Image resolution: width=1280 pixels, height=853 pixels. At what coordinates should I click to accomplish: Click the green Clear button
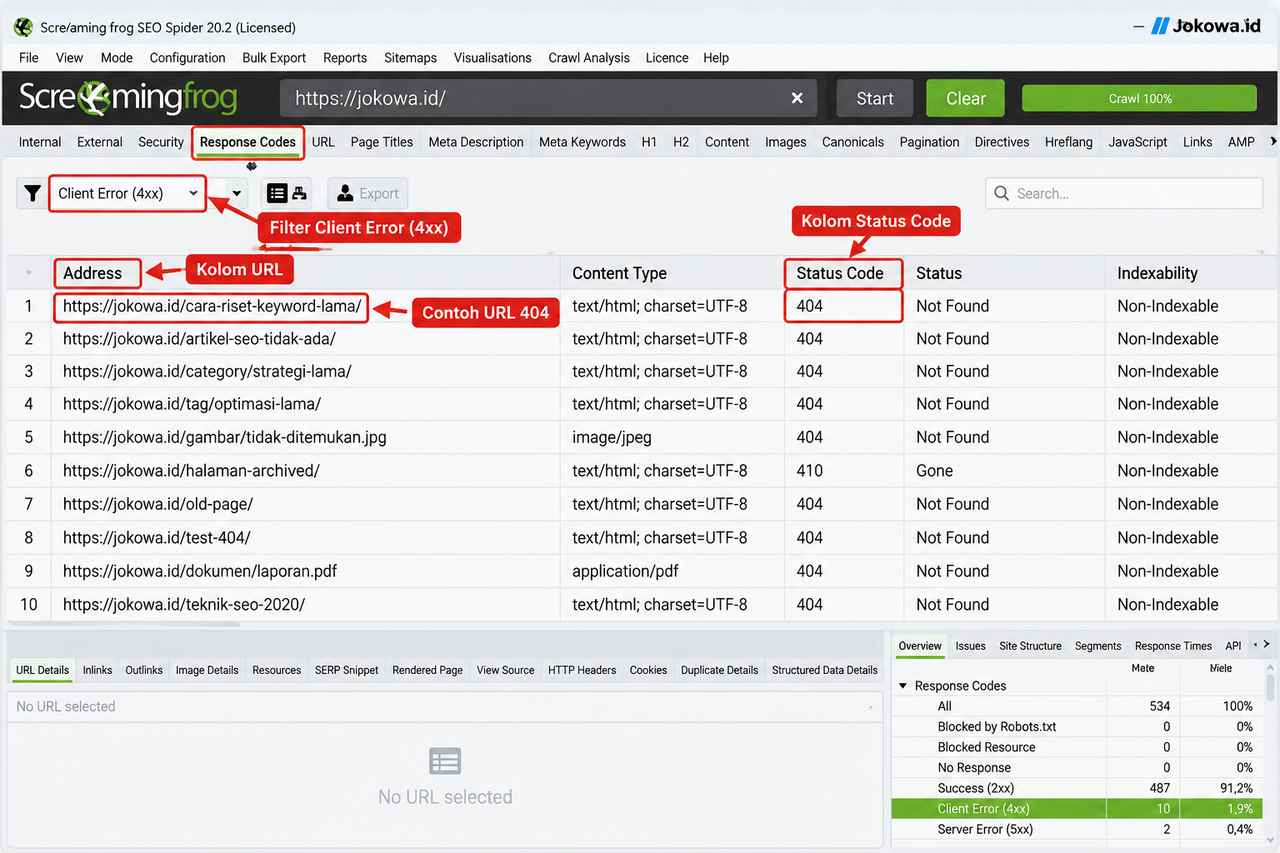pos(966,98)
